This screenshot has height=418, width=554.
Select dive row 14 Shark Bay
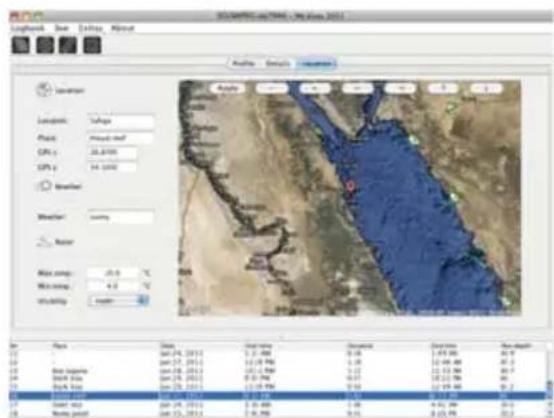click(277, 378)
